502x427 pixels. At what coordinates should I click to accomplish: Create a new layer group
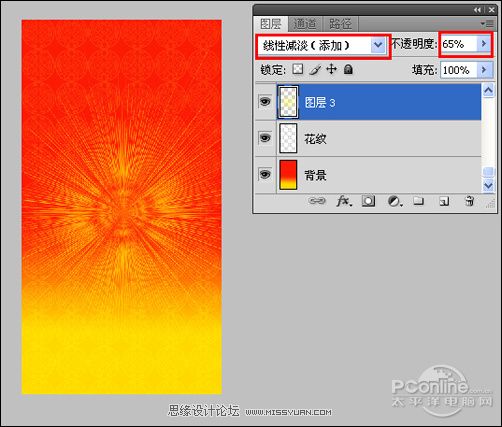pos(418,201)
